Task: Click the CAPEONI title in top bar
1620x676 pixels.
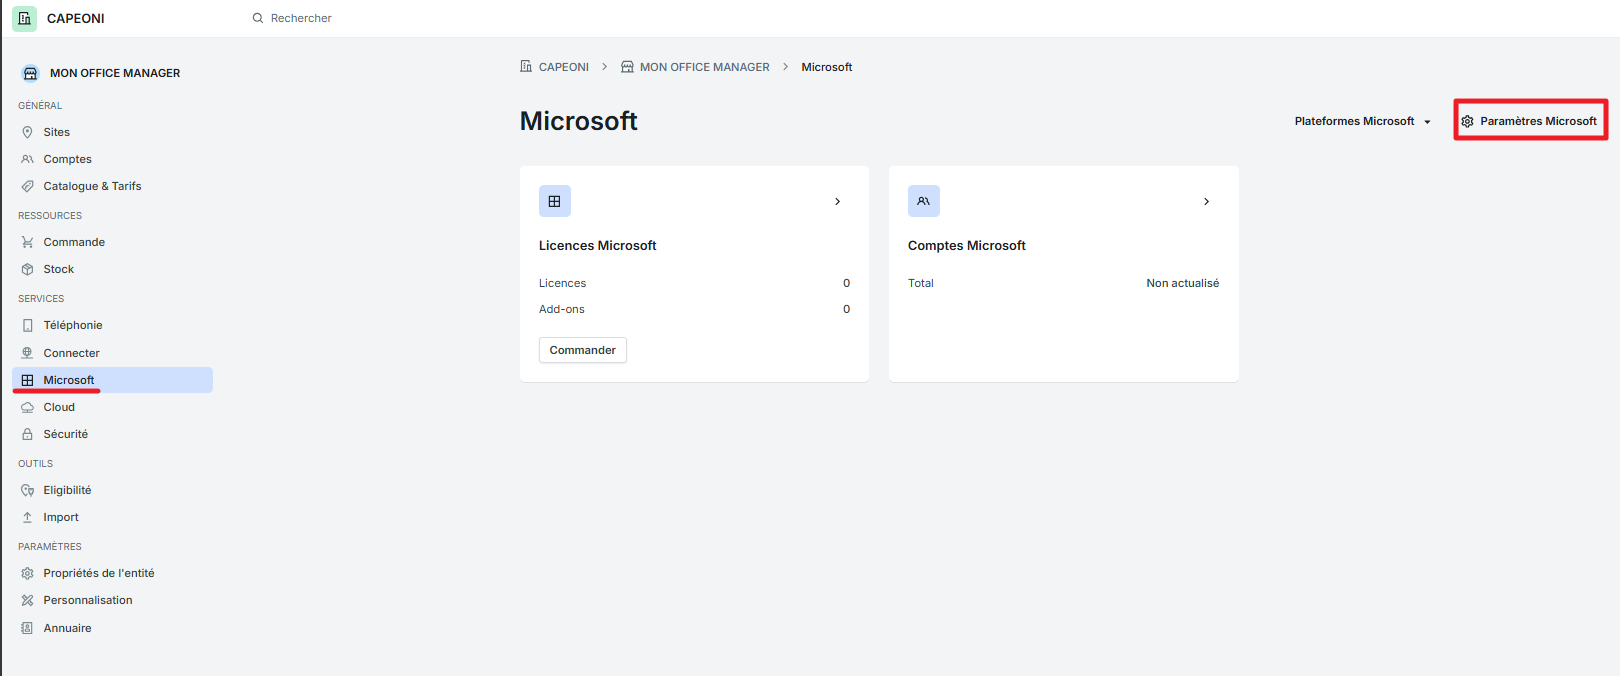Action: (x=76, y=18)
